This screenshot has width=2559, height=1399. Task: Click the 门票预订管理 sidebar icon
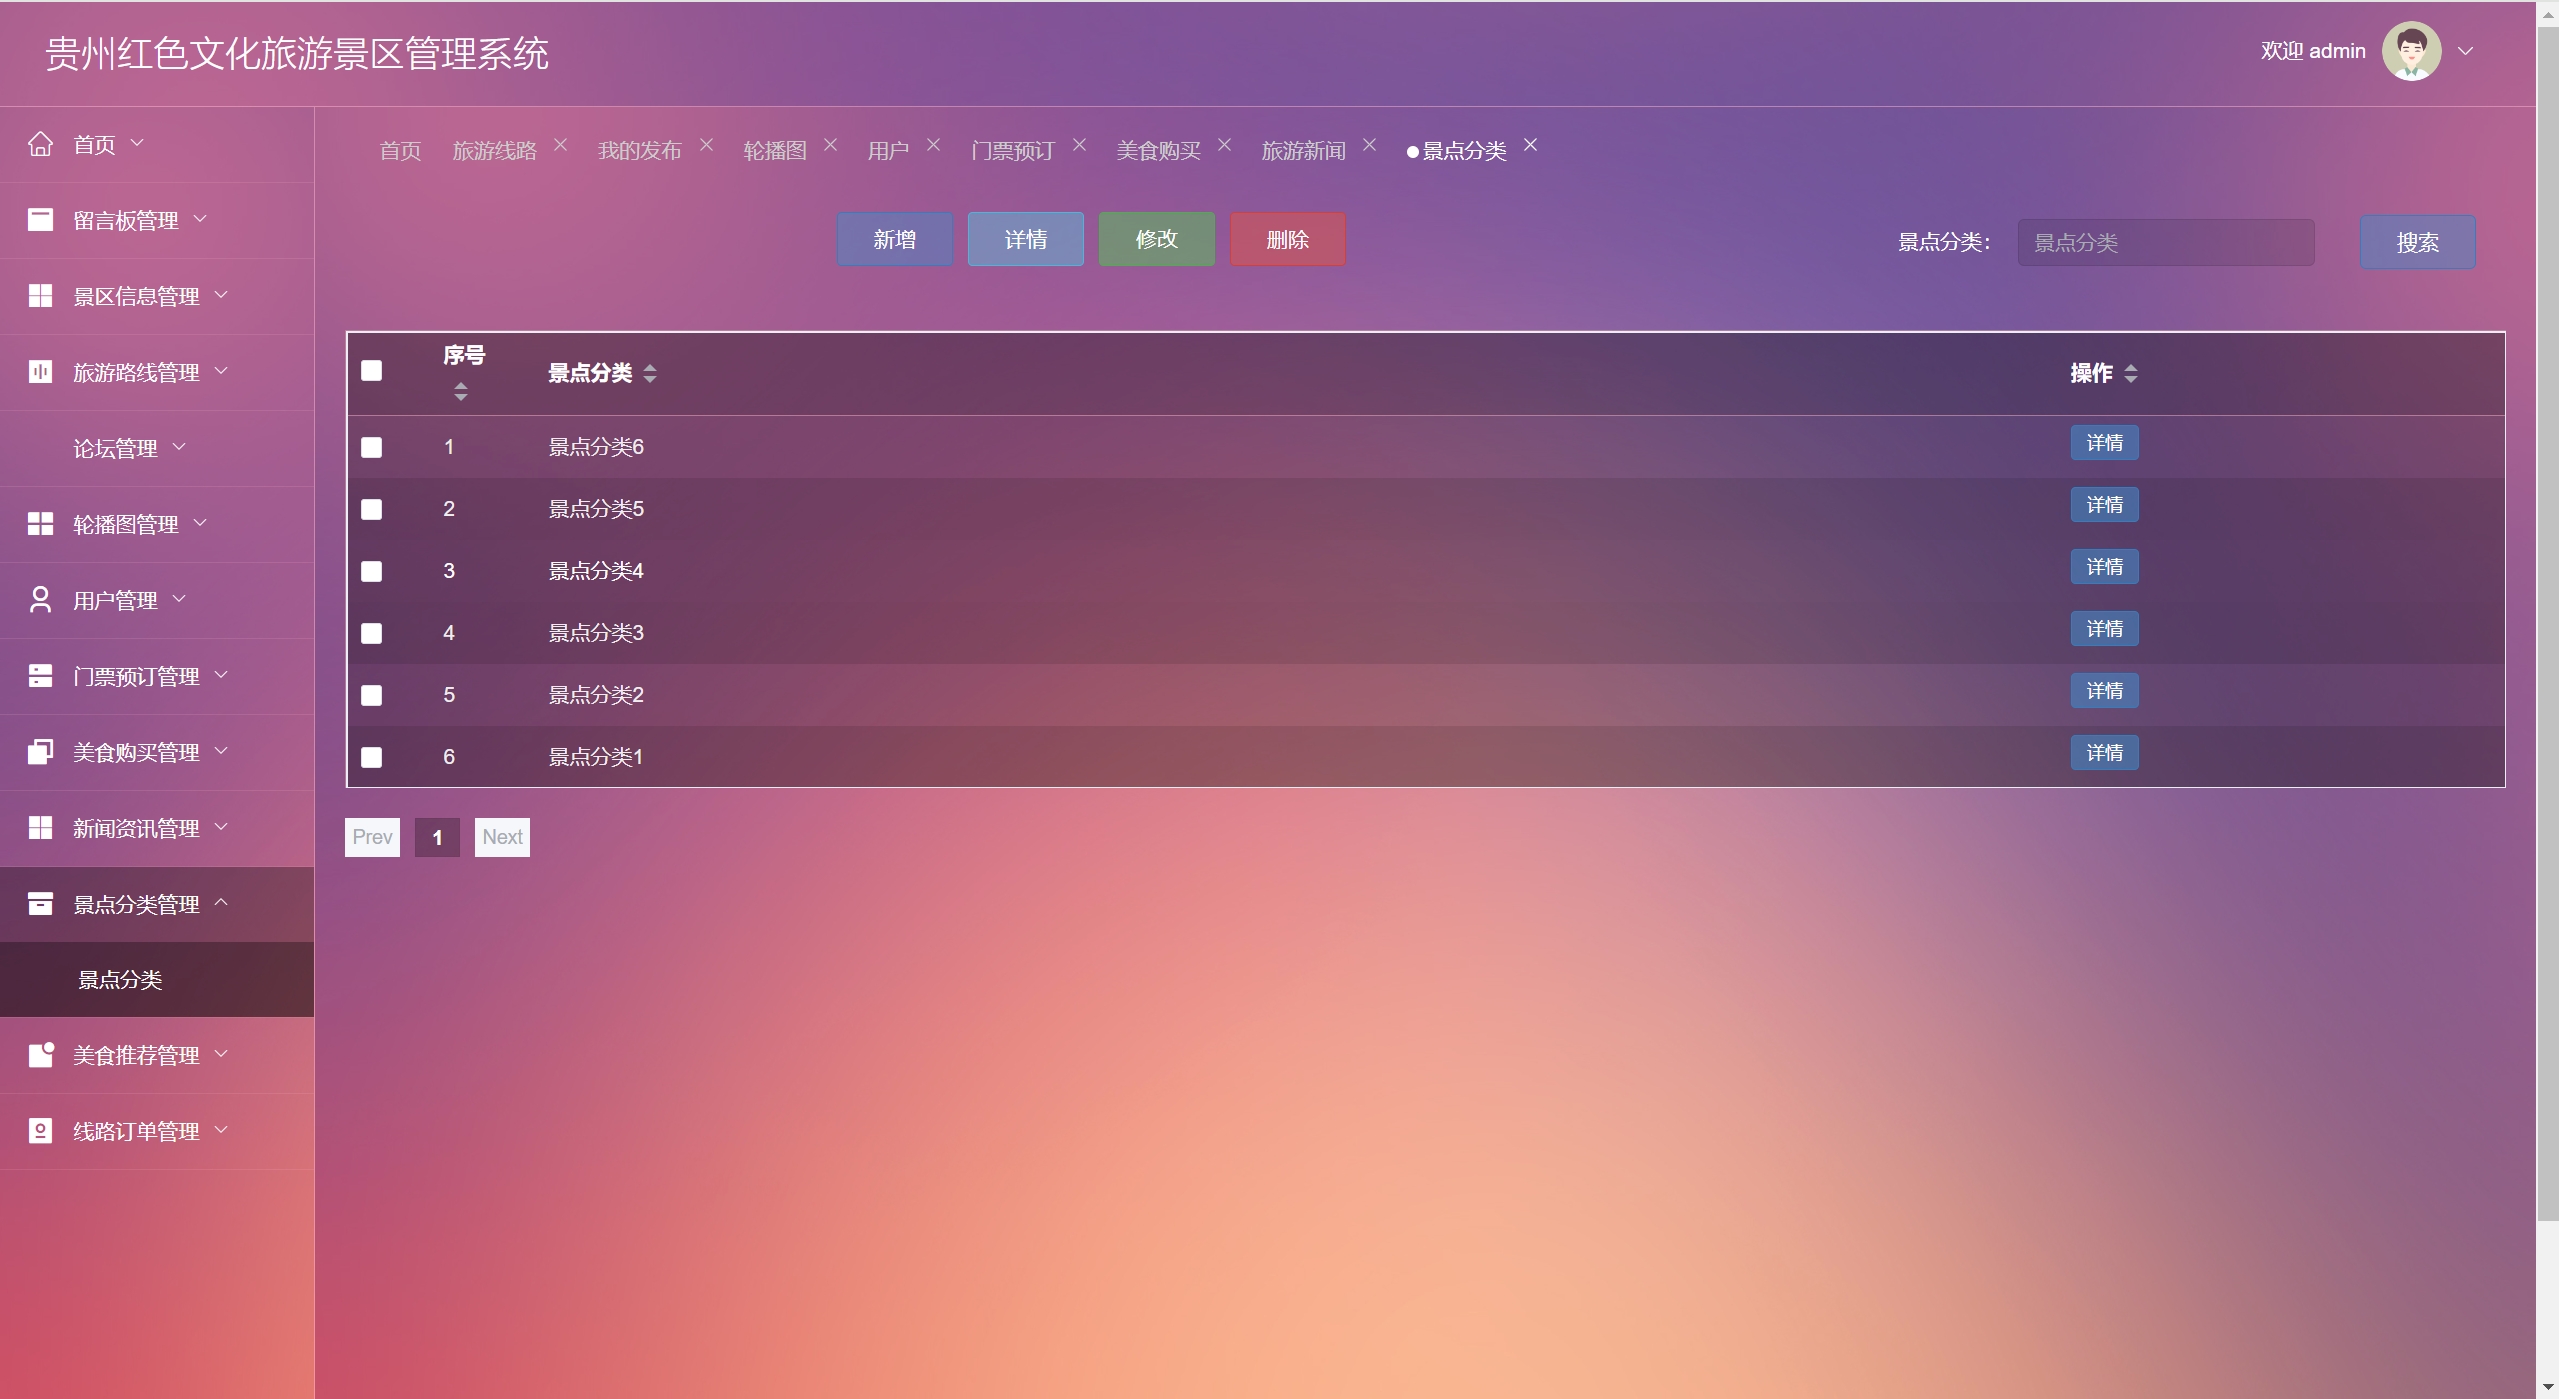[40, 676]
